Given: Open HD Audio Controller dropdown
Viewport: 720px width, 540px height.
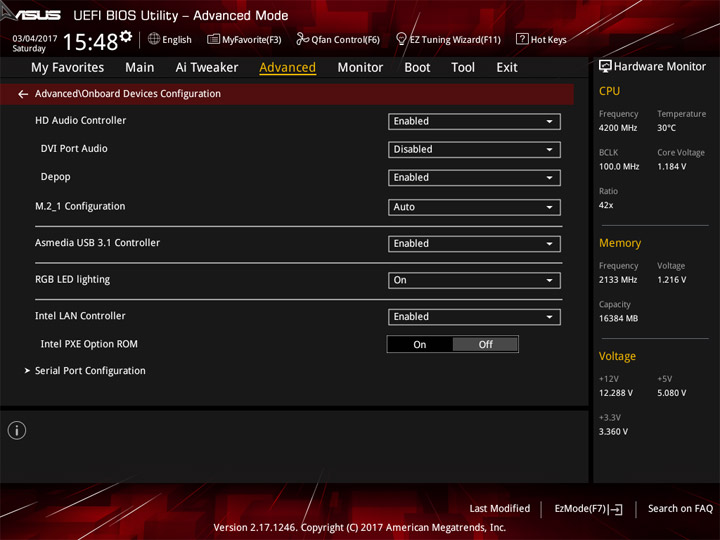Looking at the screenshot, I should click(x=474, y=121).
